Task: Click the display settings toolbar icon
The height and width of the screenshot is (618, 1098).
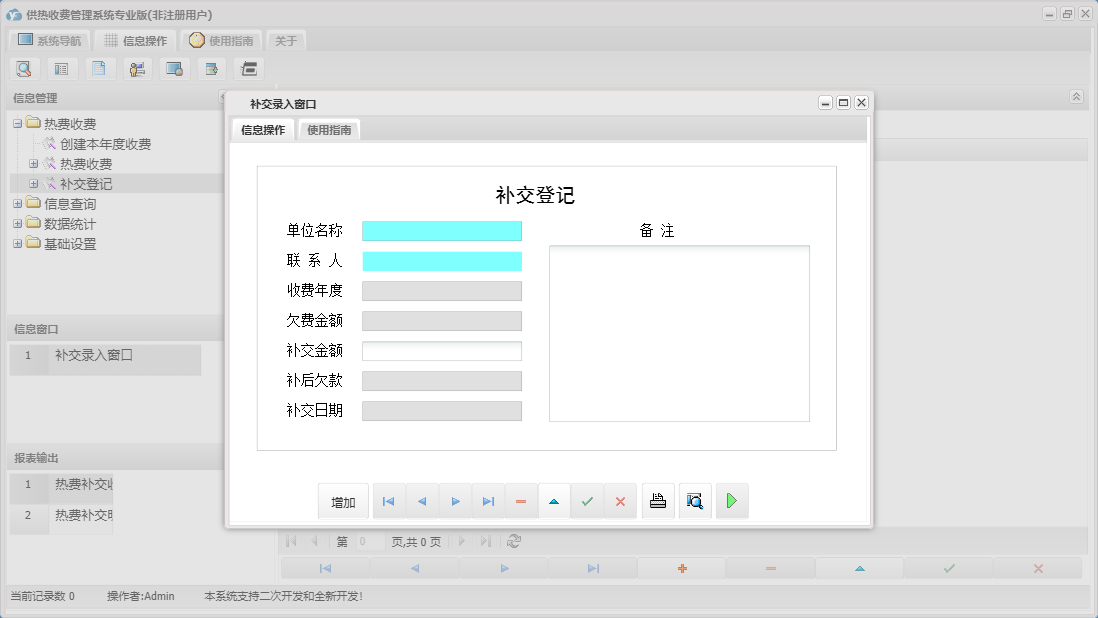Action: pyautogui.click(x=174, y=68)
